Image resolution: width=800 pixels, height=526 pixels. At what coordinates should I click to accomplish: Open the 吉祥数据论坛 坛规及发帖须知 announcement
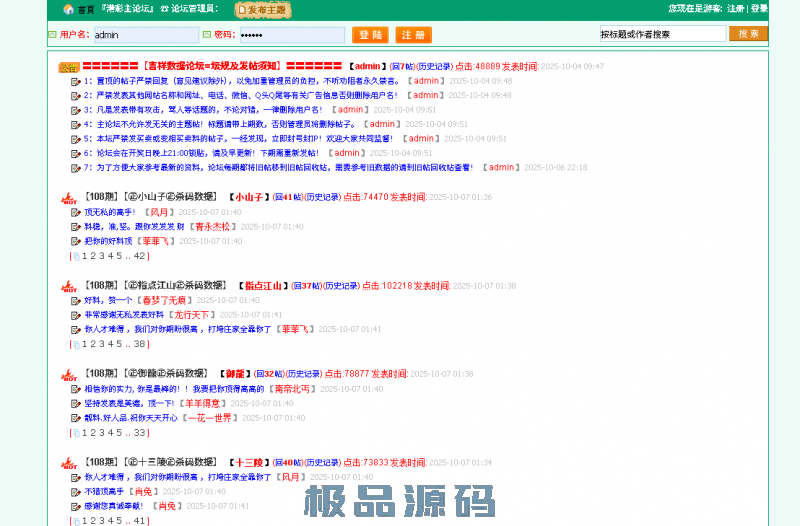coord(212,66)
